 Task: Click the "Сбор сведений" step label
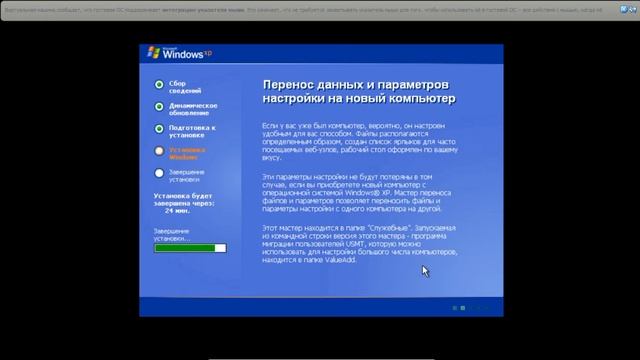point(185,87)
